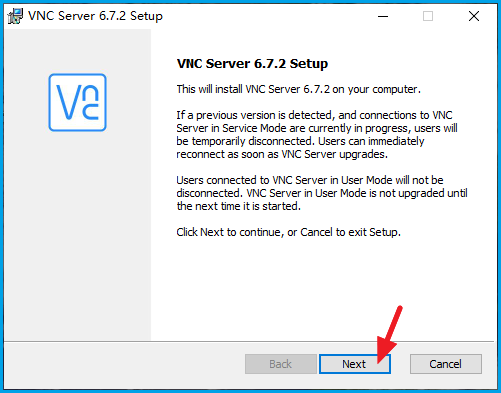This screenshot has width=501, height=393.
Task: Cancel the VNC Server installation
Action: [x=446, y=364]
